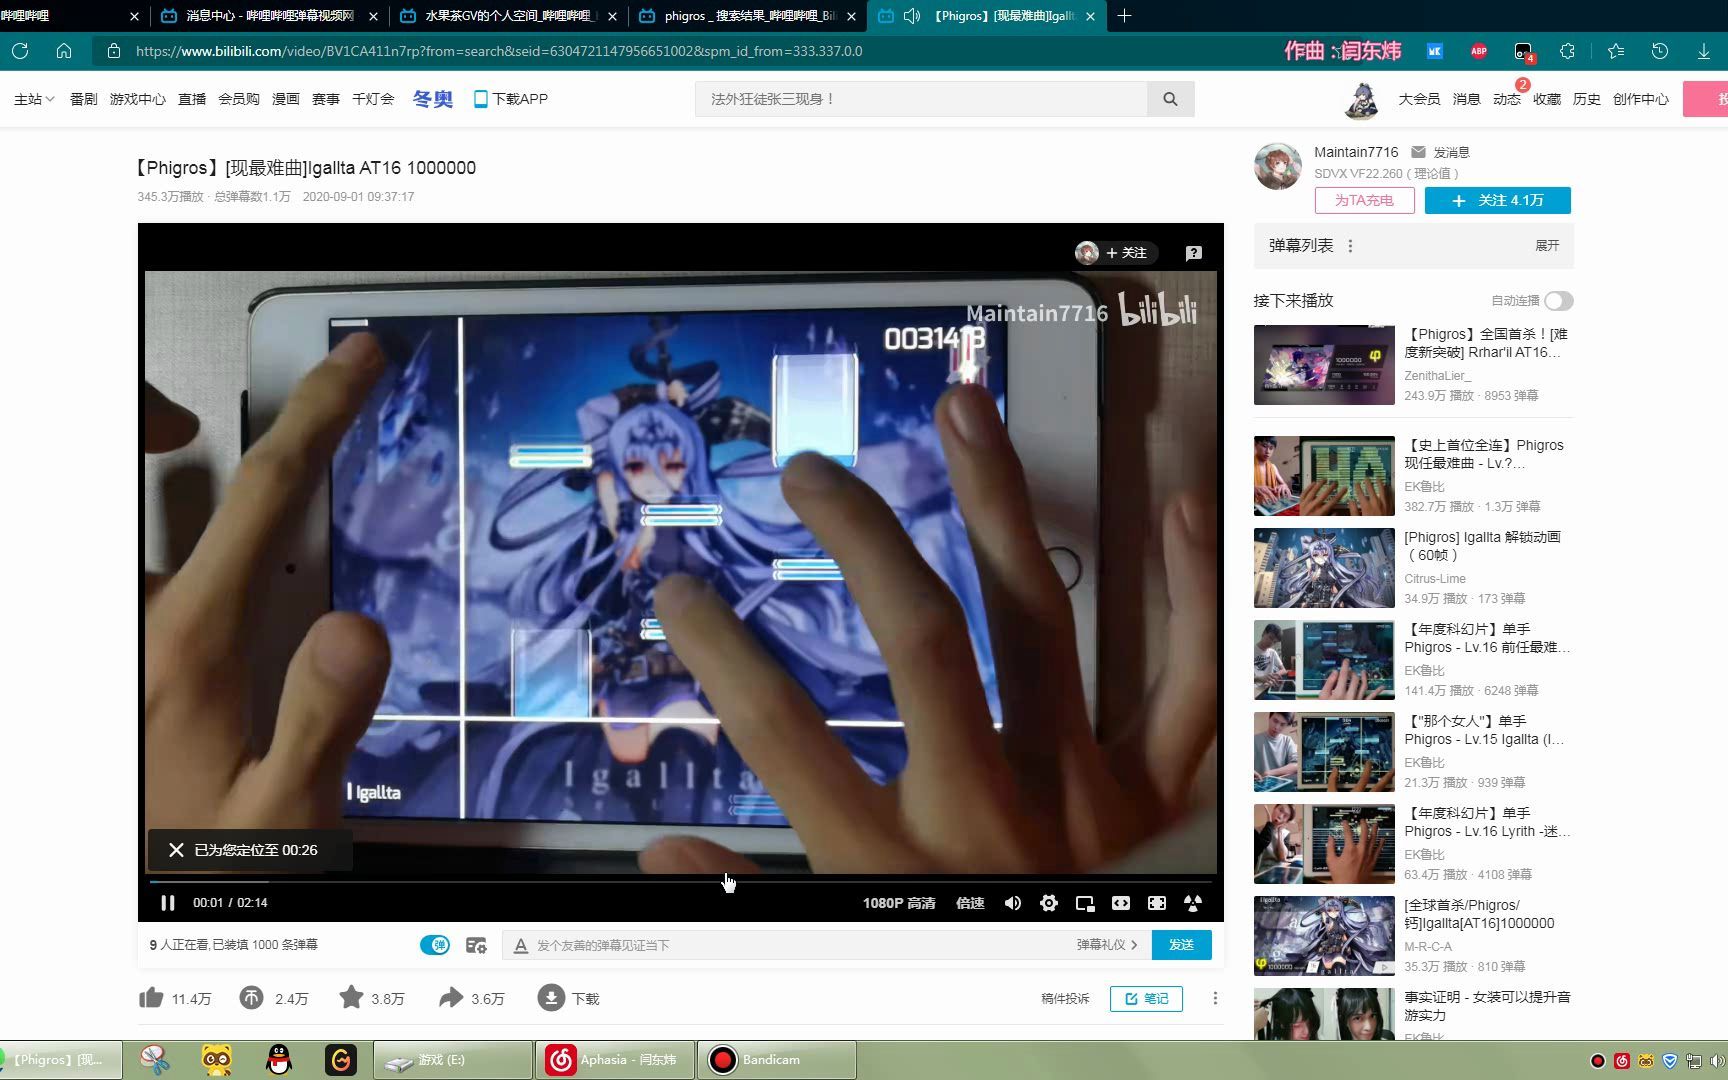Toggle auto-play next switch
The image size is (1728, 1080).
coord(1558,301)
